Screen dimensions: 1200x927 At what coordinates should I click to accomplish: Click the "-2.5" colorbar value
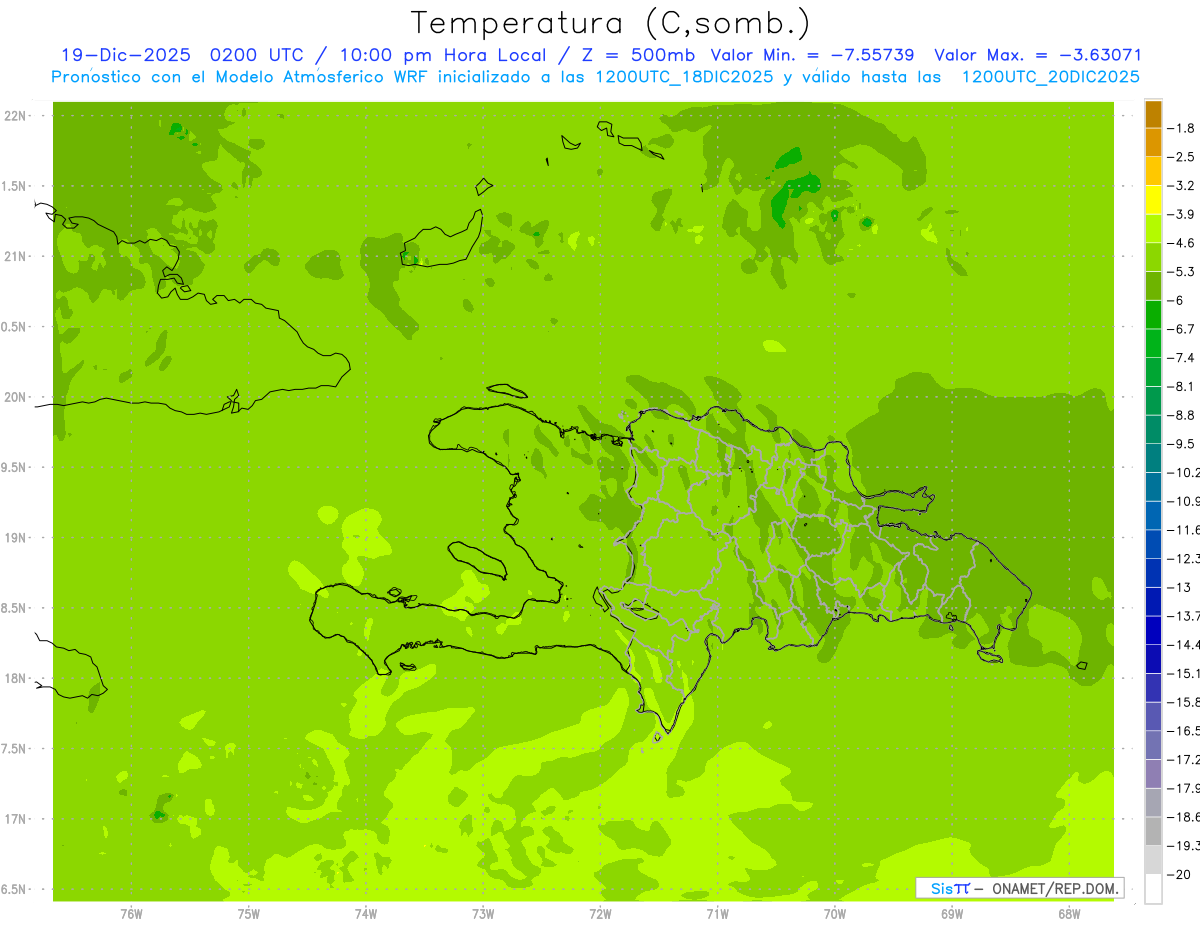click(x=1182, y=157)
